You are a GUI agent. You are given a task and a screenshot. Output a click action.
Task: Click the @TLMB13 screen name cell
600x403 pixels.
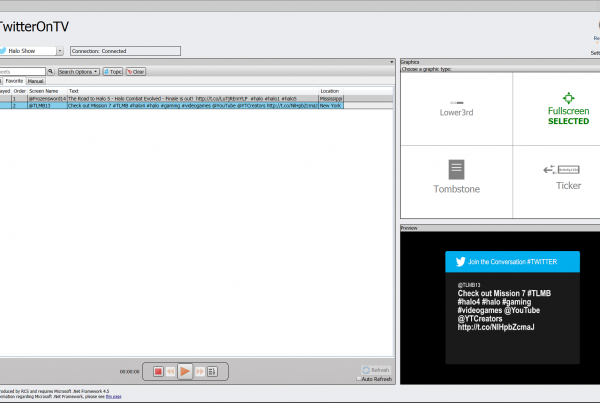pos(47,106)
